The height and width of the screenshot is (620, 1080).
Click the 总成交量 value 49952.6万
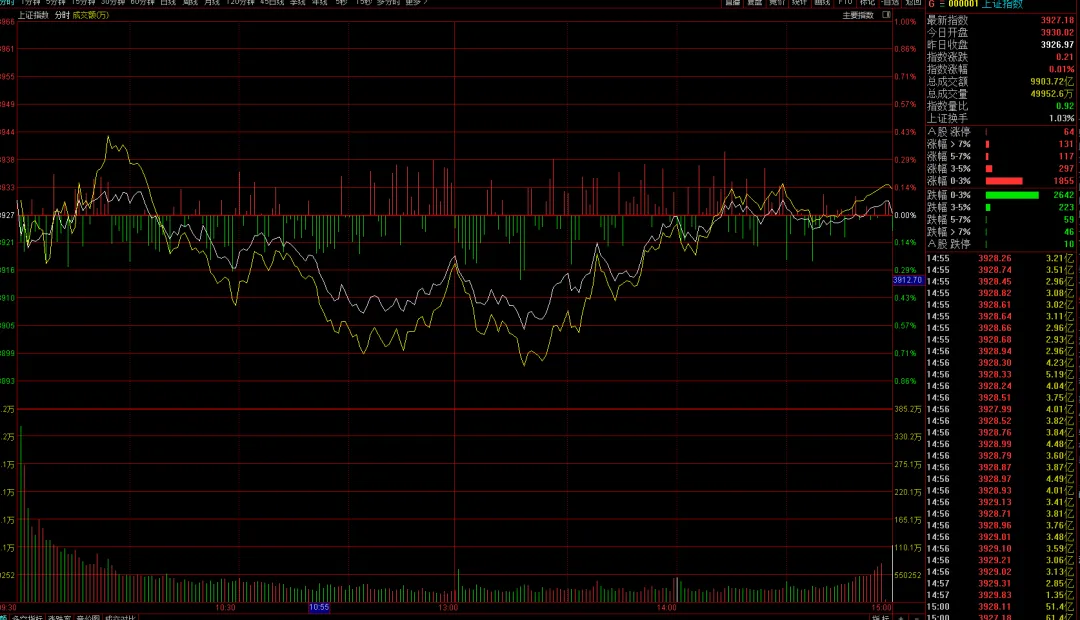1052,94
